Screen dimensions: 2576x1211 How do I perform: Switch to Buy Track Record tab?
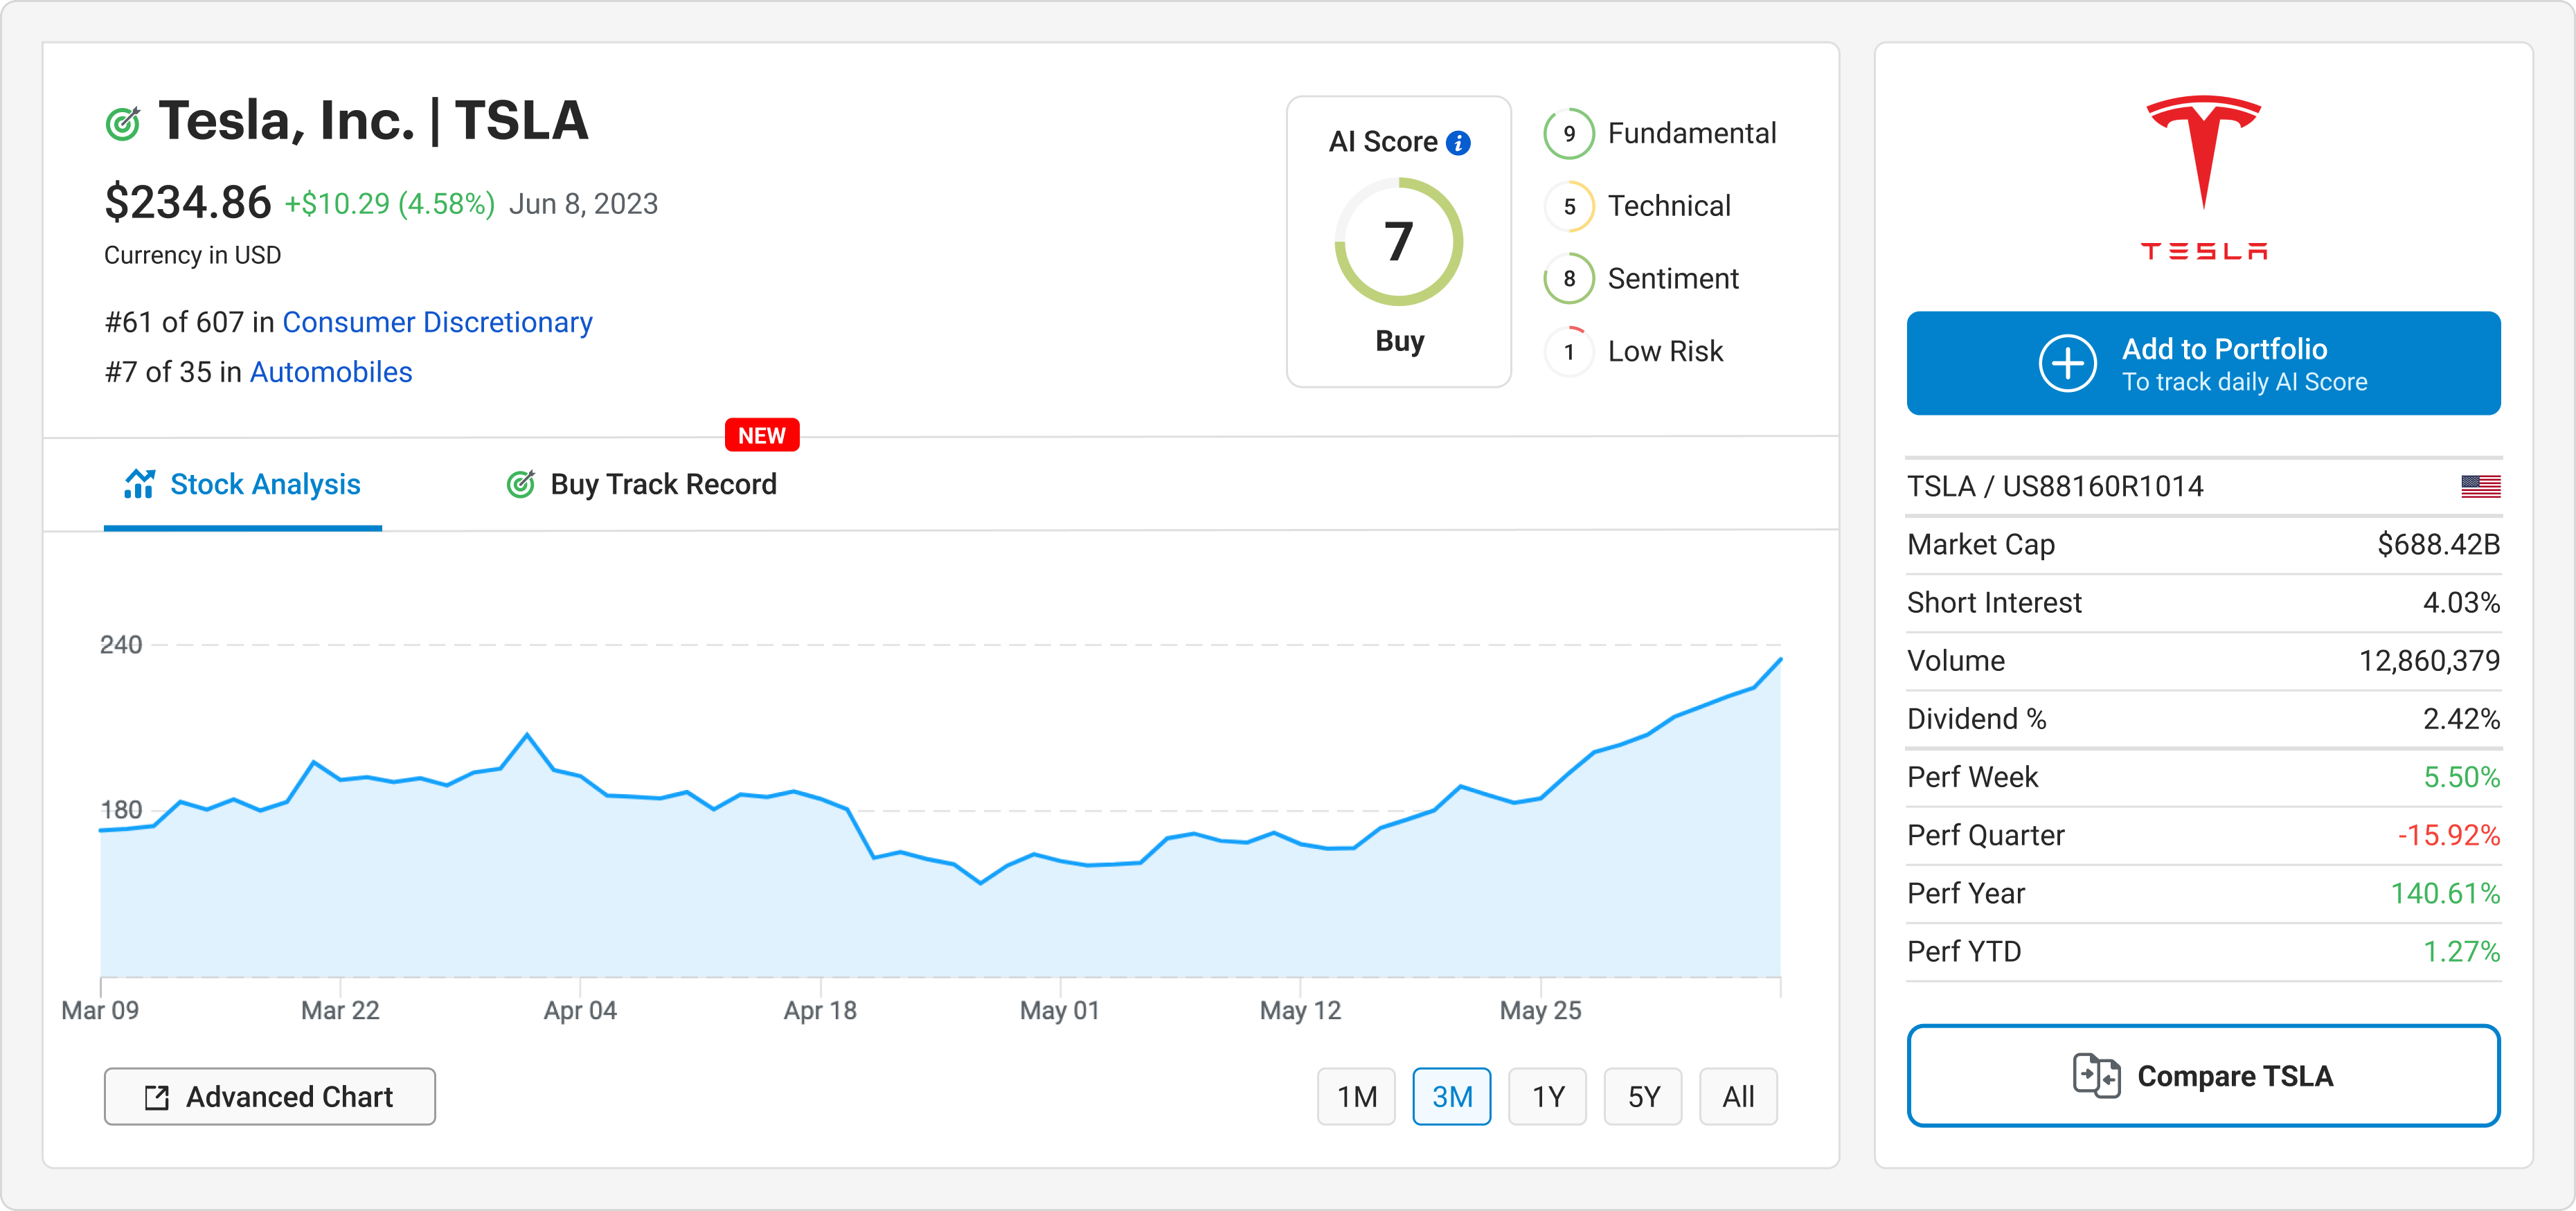(x=642, y=485)
